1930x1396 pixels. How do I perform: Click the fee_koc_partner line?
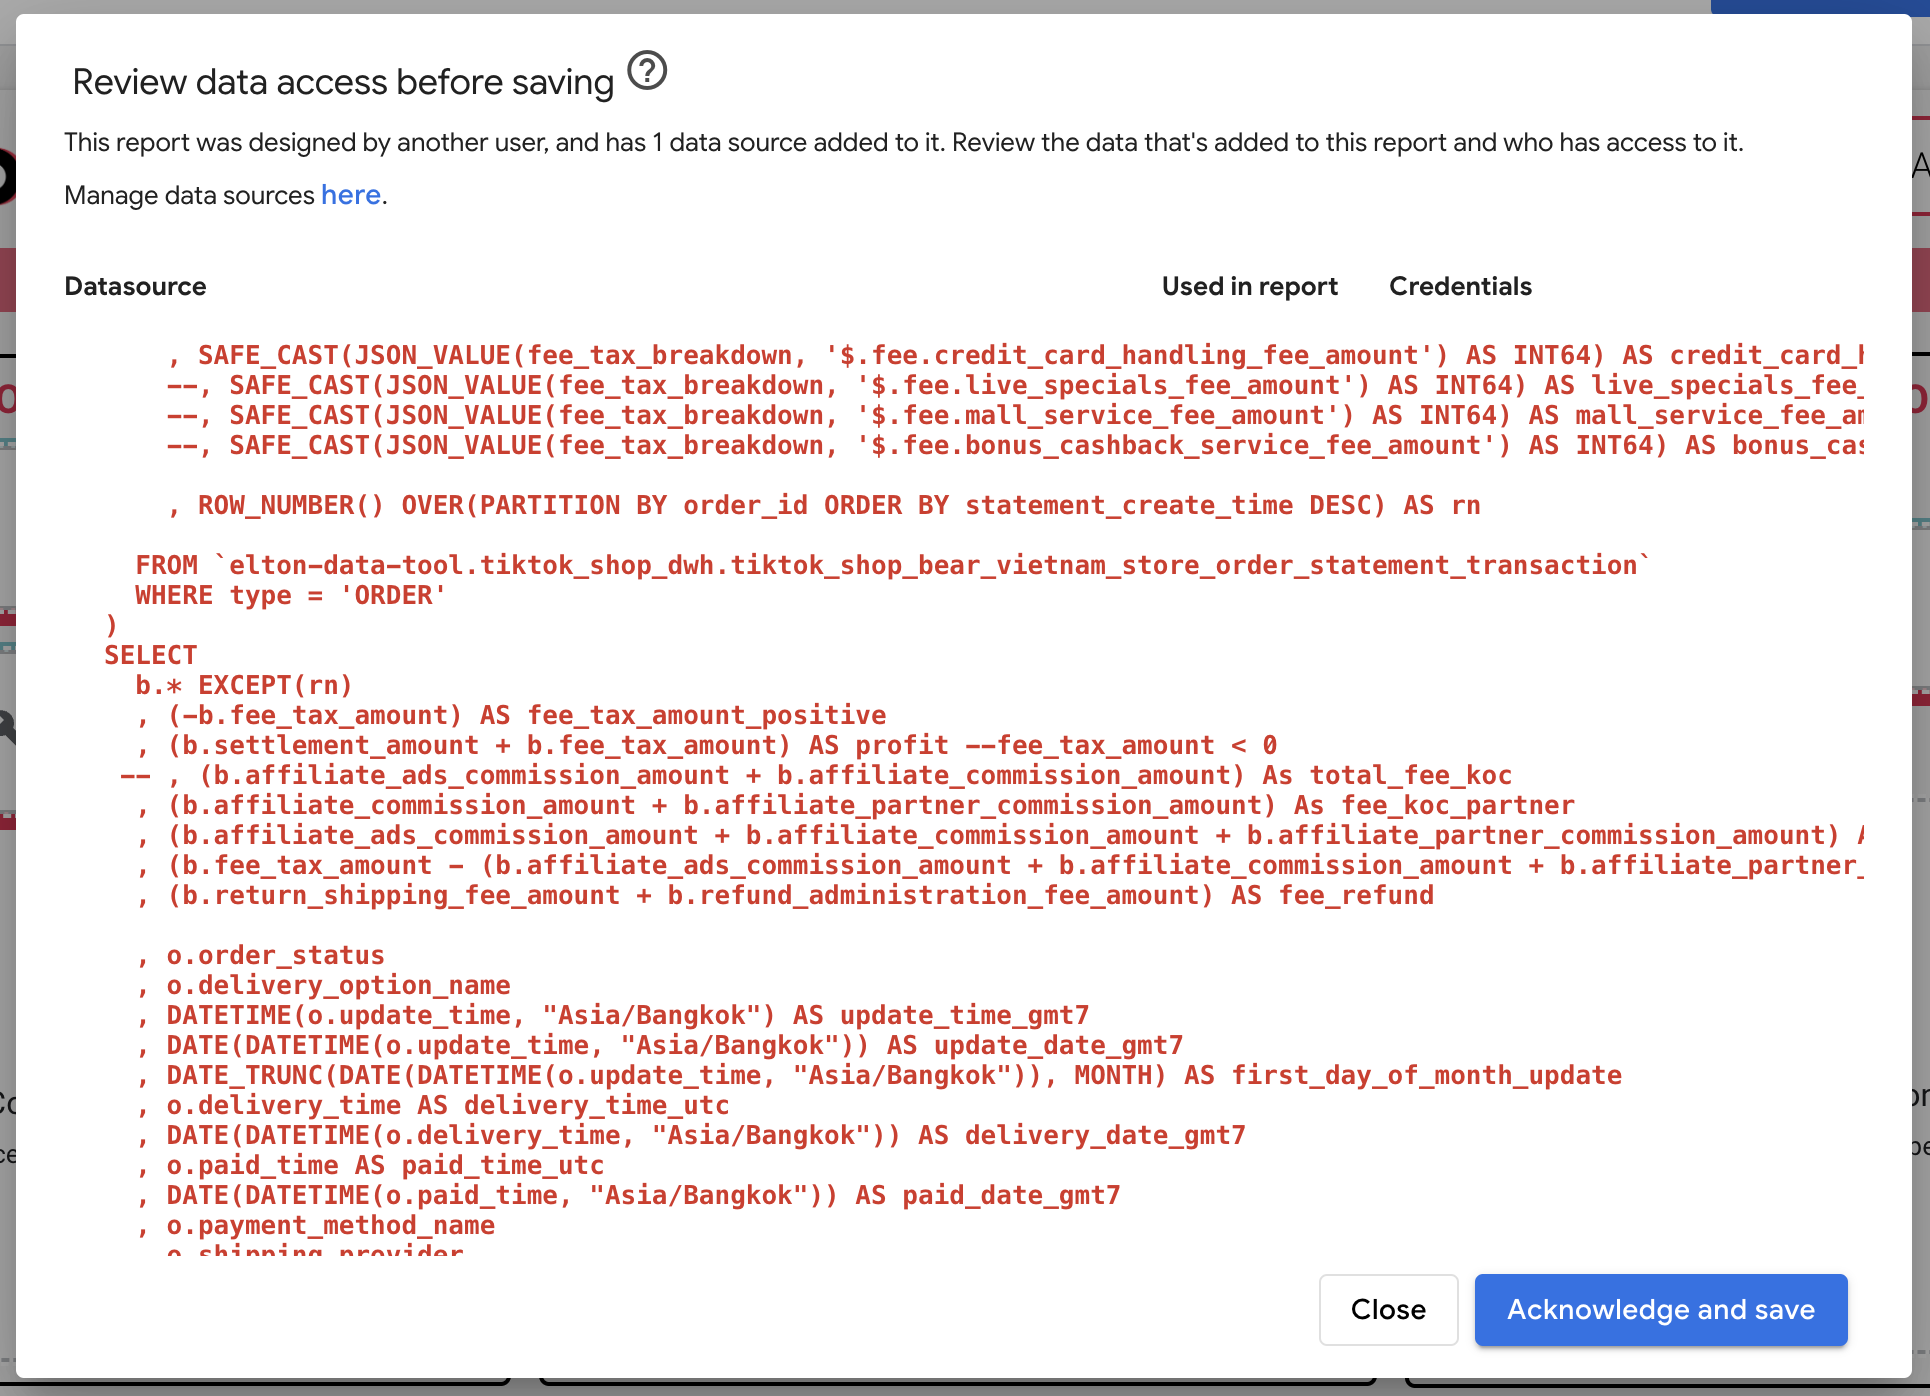(855, 805)
